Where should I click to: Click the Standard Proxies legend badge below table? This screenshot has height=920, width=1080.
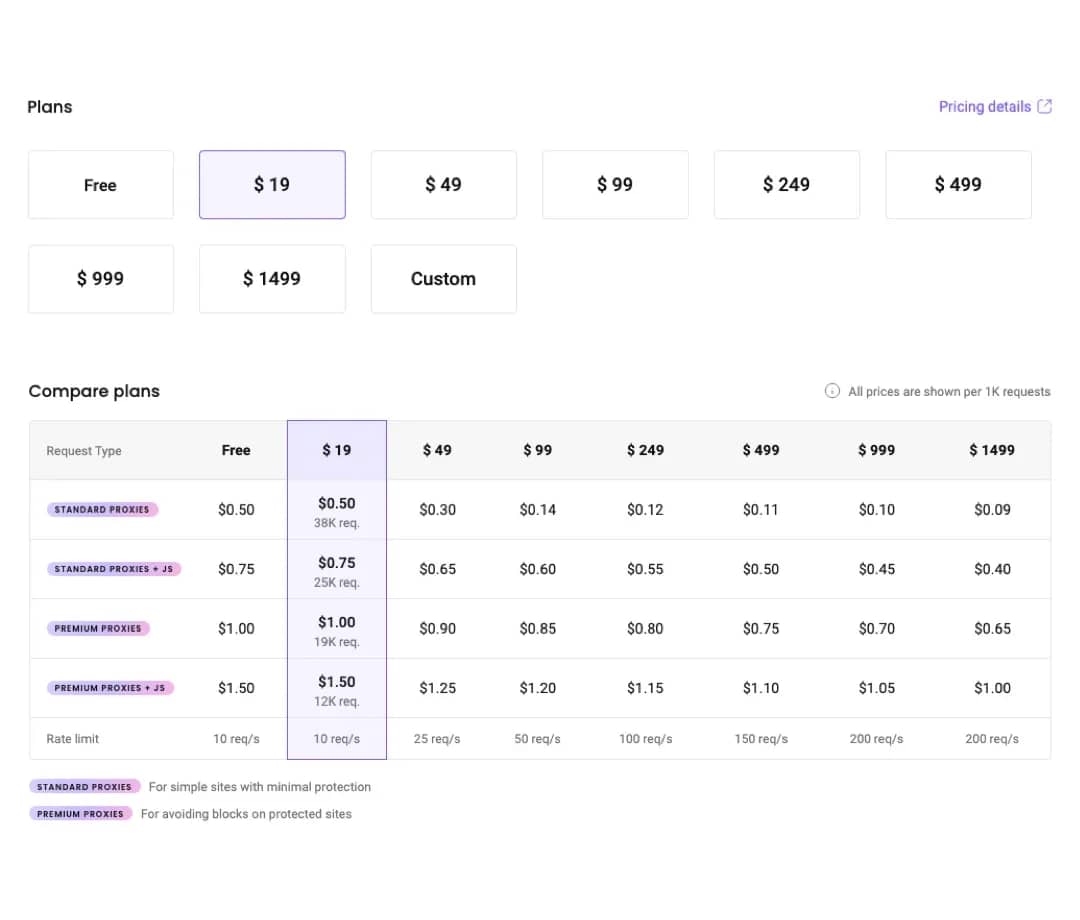tap(85, 787)
